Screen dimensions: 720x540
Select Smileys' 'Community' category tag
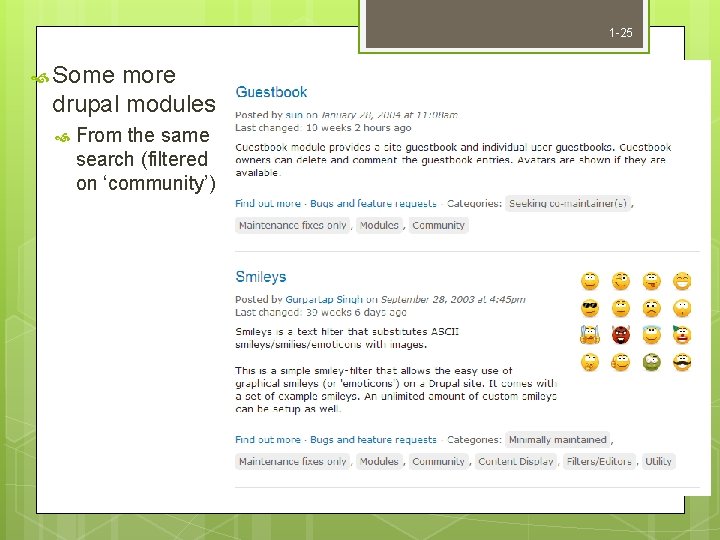439,461
